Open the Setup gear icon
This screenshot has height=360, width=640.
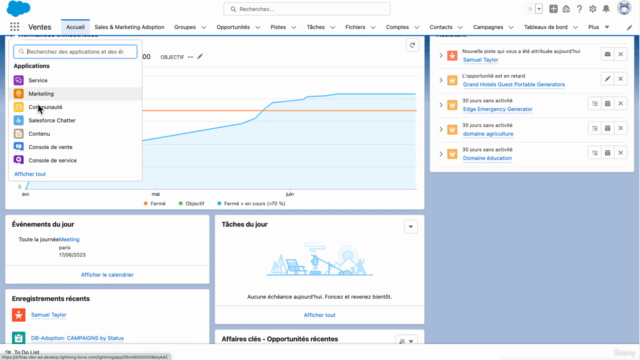593,9
